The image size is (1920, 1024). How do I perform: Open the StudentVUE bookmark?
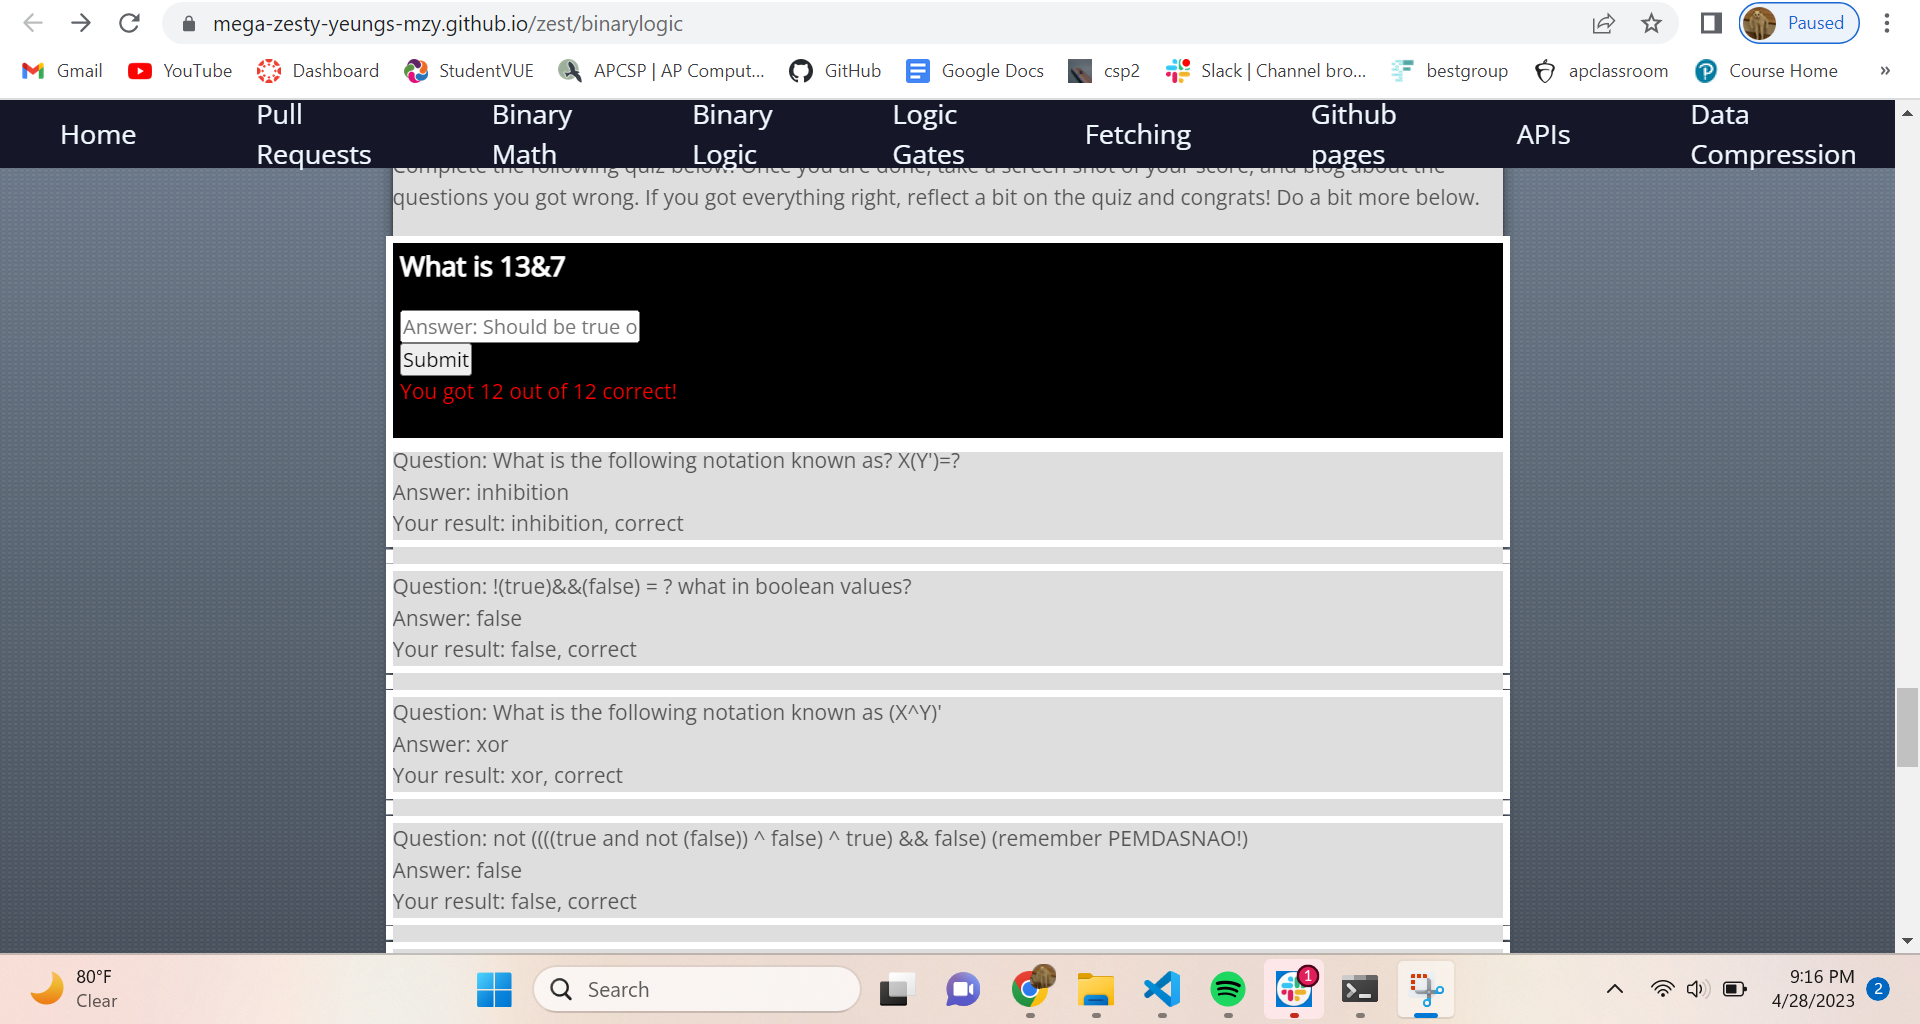click(469, 71)
